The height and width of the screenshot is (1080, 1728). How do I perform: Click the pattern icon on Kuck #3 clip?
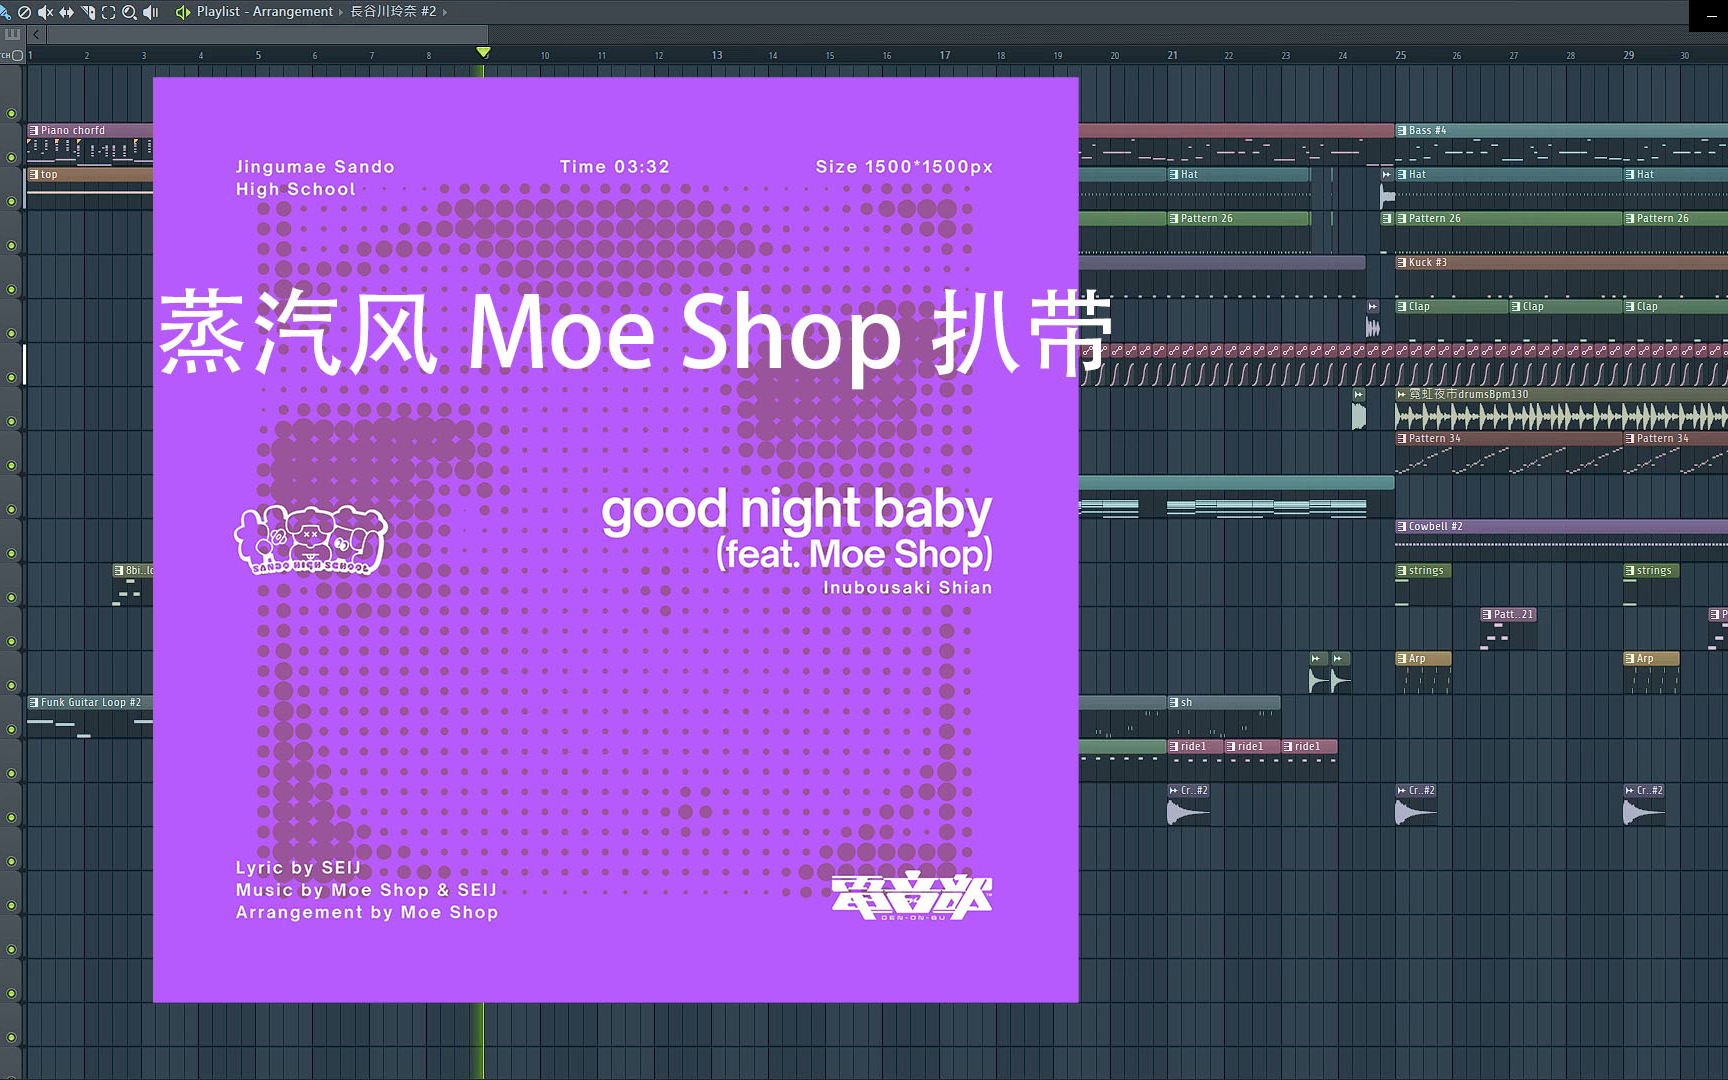(x=1401, y=263)
